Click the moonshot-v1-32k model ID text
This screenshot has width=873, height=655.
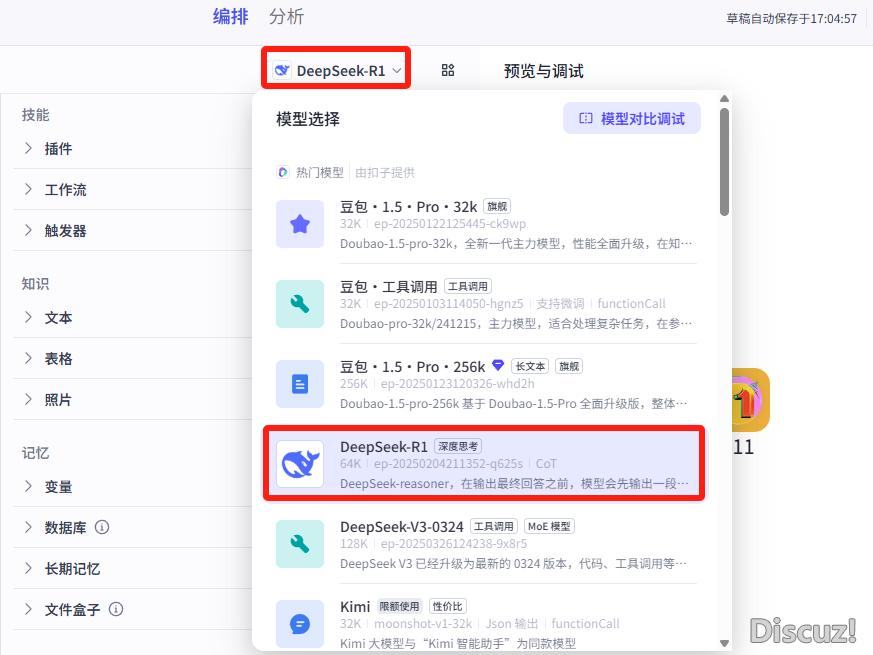pyautogui.click(x=423, y=623)
